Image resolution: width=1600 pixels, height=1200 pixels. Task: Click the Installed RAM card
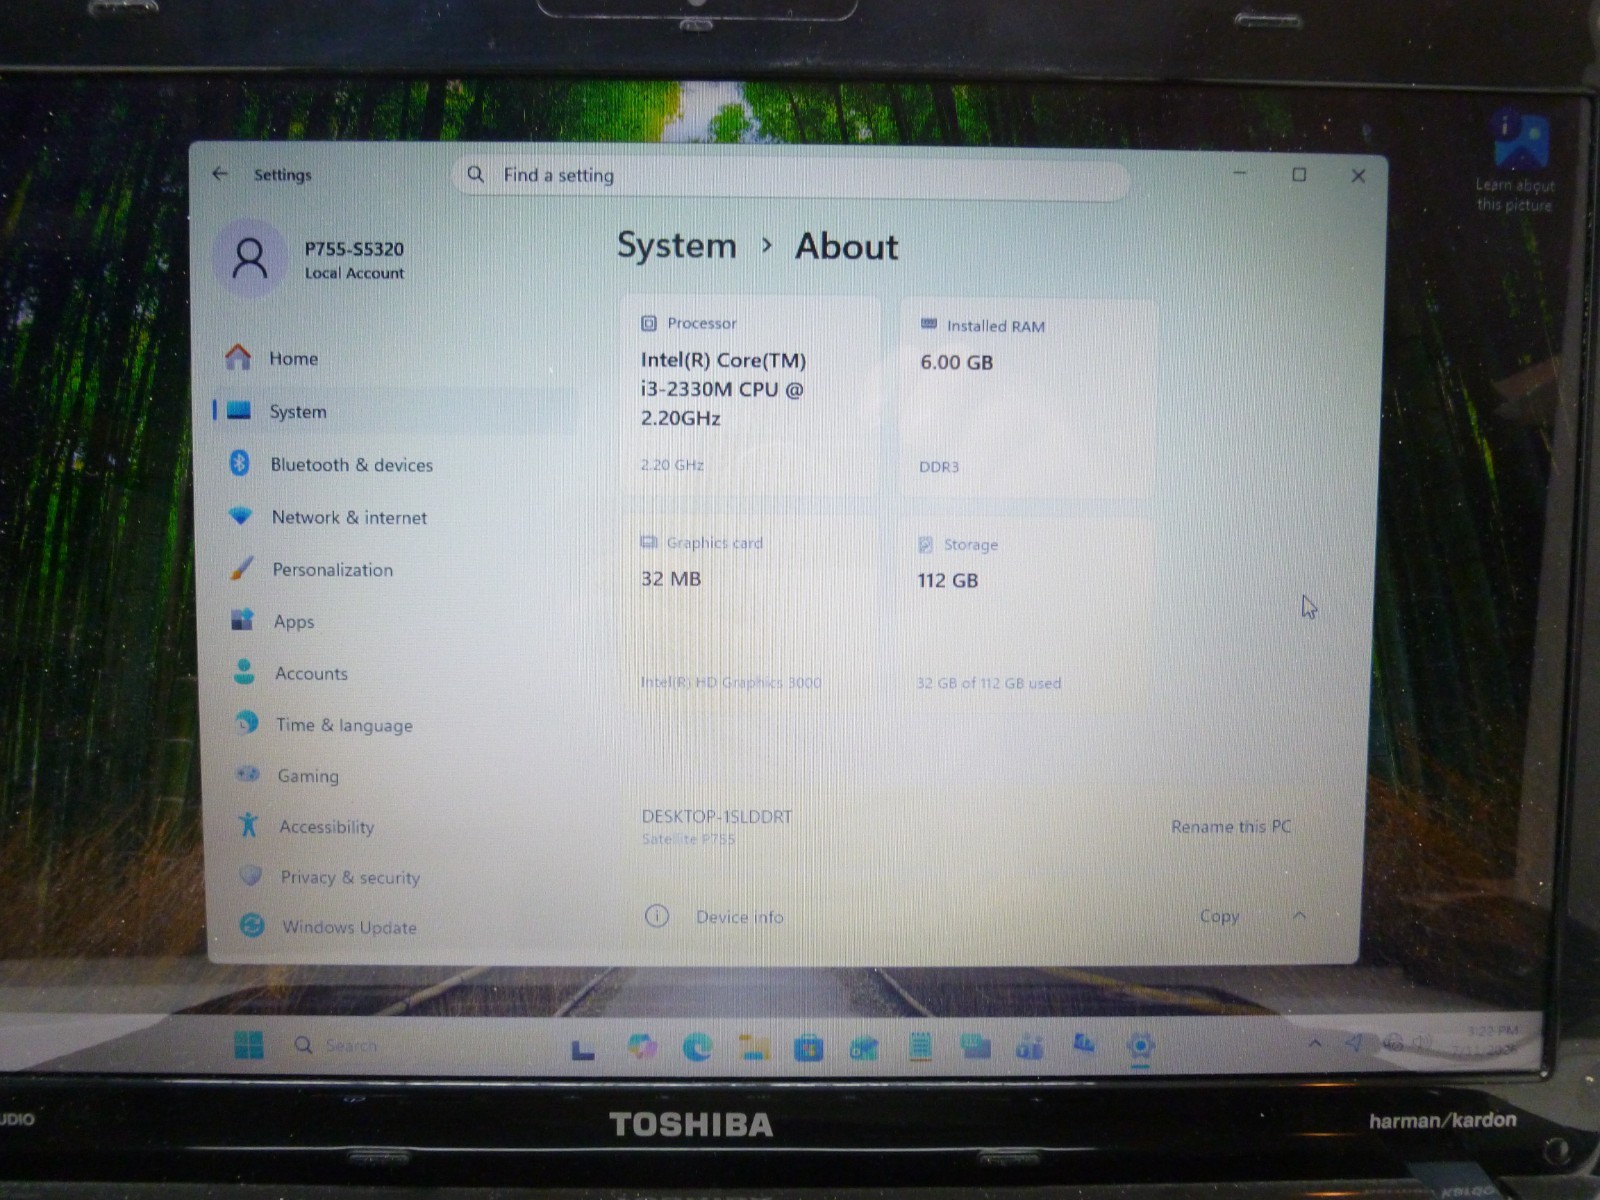click(x=1028, y=398)
